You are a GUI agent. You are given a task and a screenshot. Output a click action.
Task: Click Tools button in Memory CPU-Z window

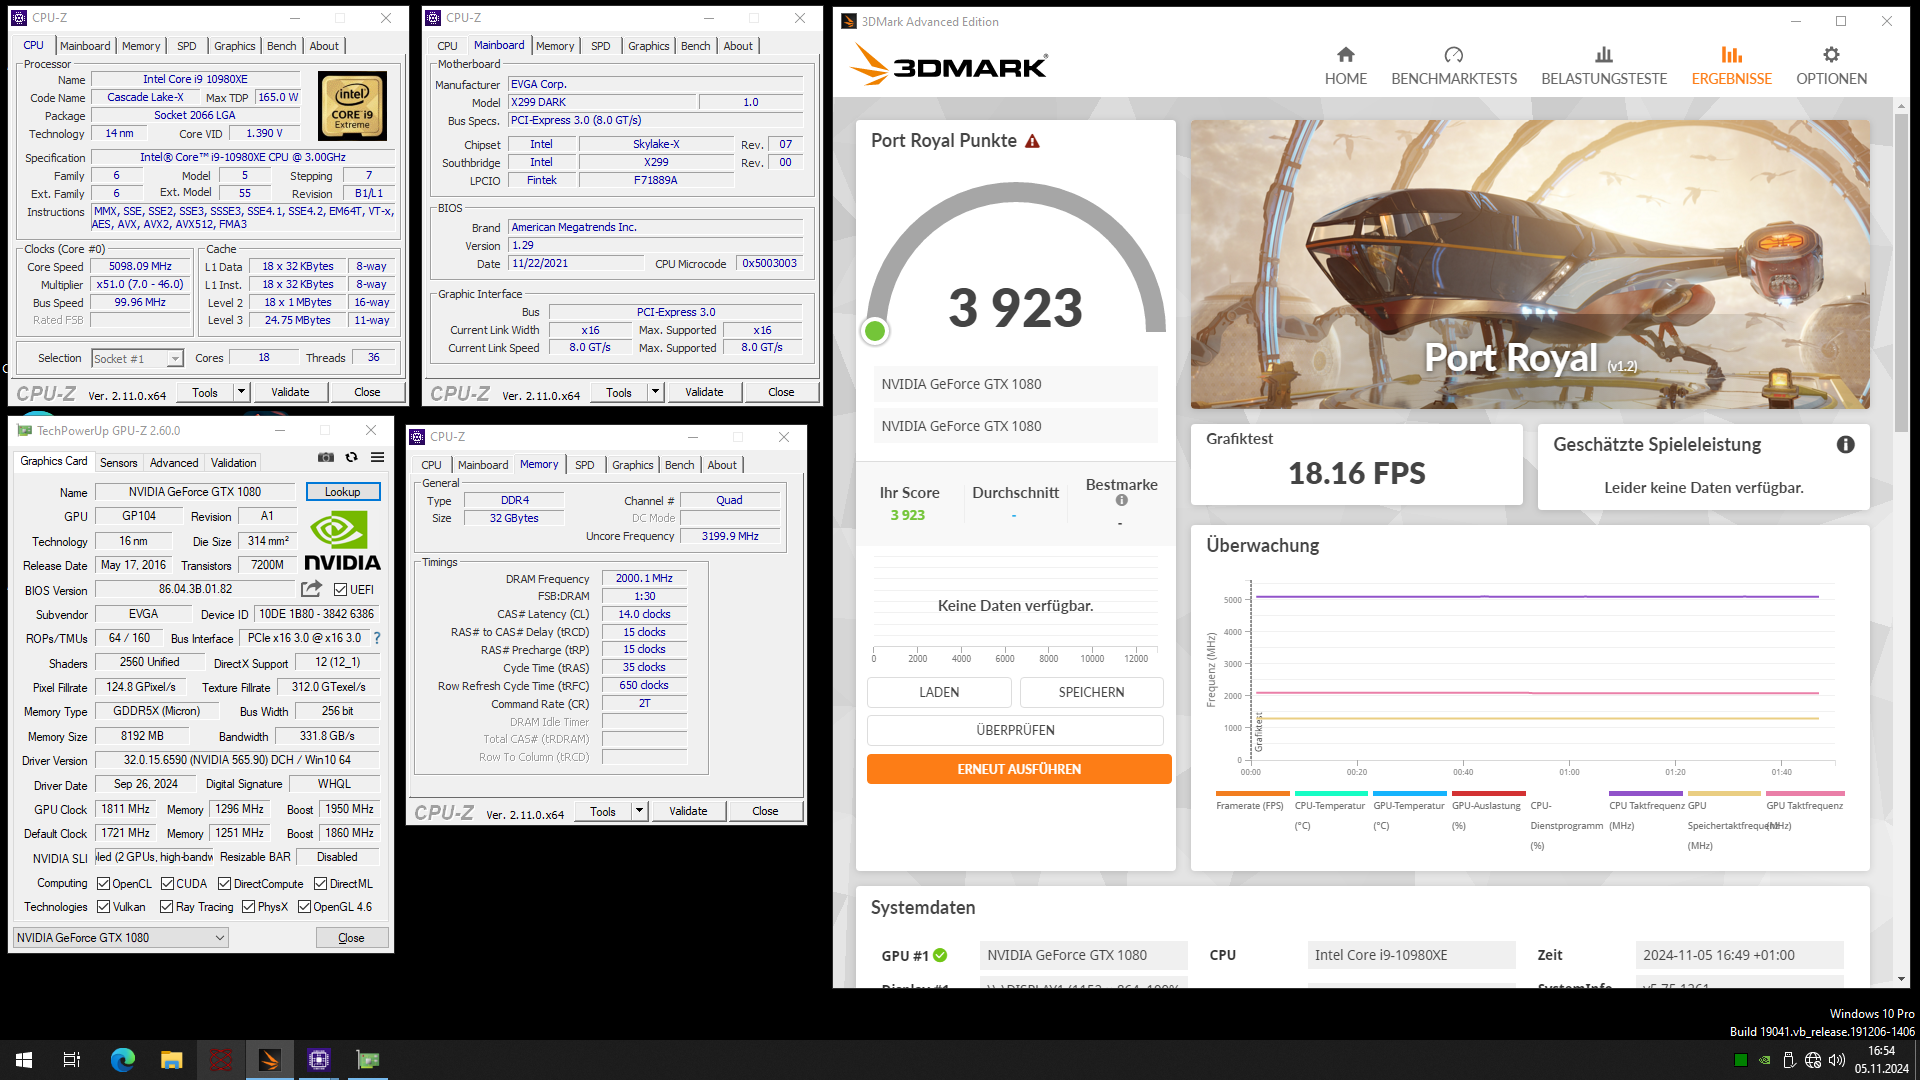click(603, 811)
